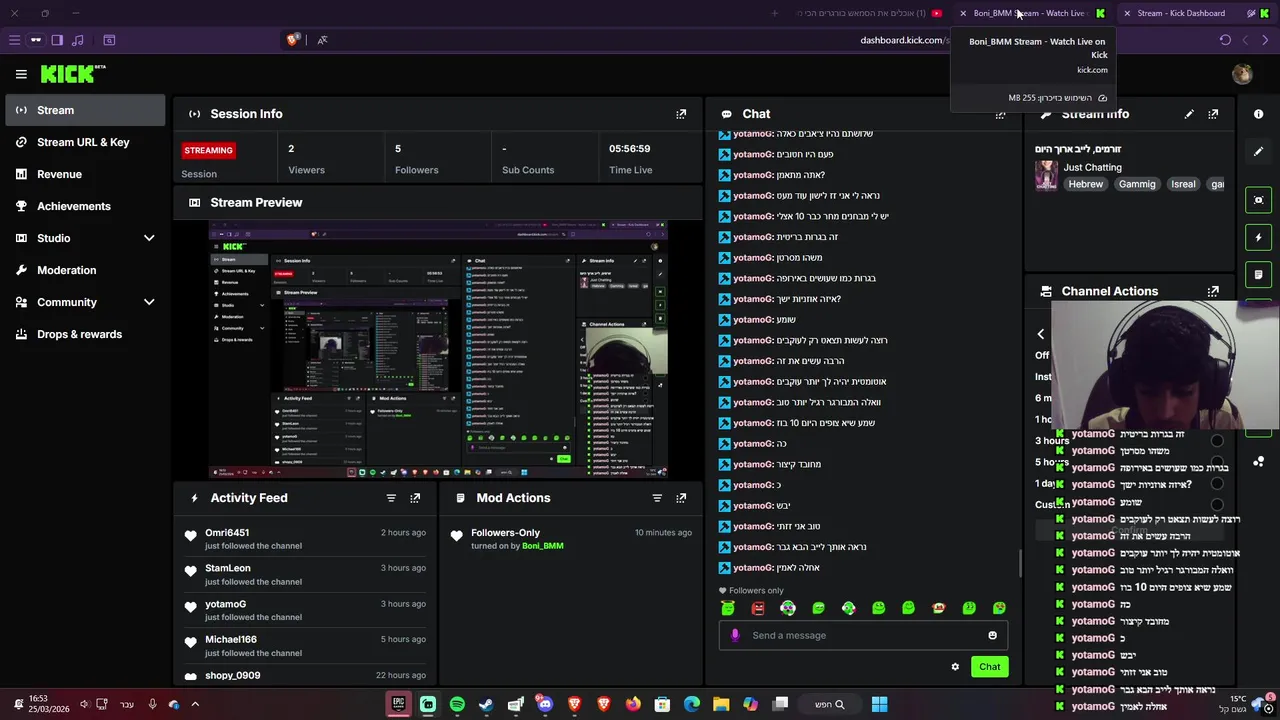Click the chat panel scrollbar
Viewport: 1280px width, 720px height.
click(x=1020, y=563)
